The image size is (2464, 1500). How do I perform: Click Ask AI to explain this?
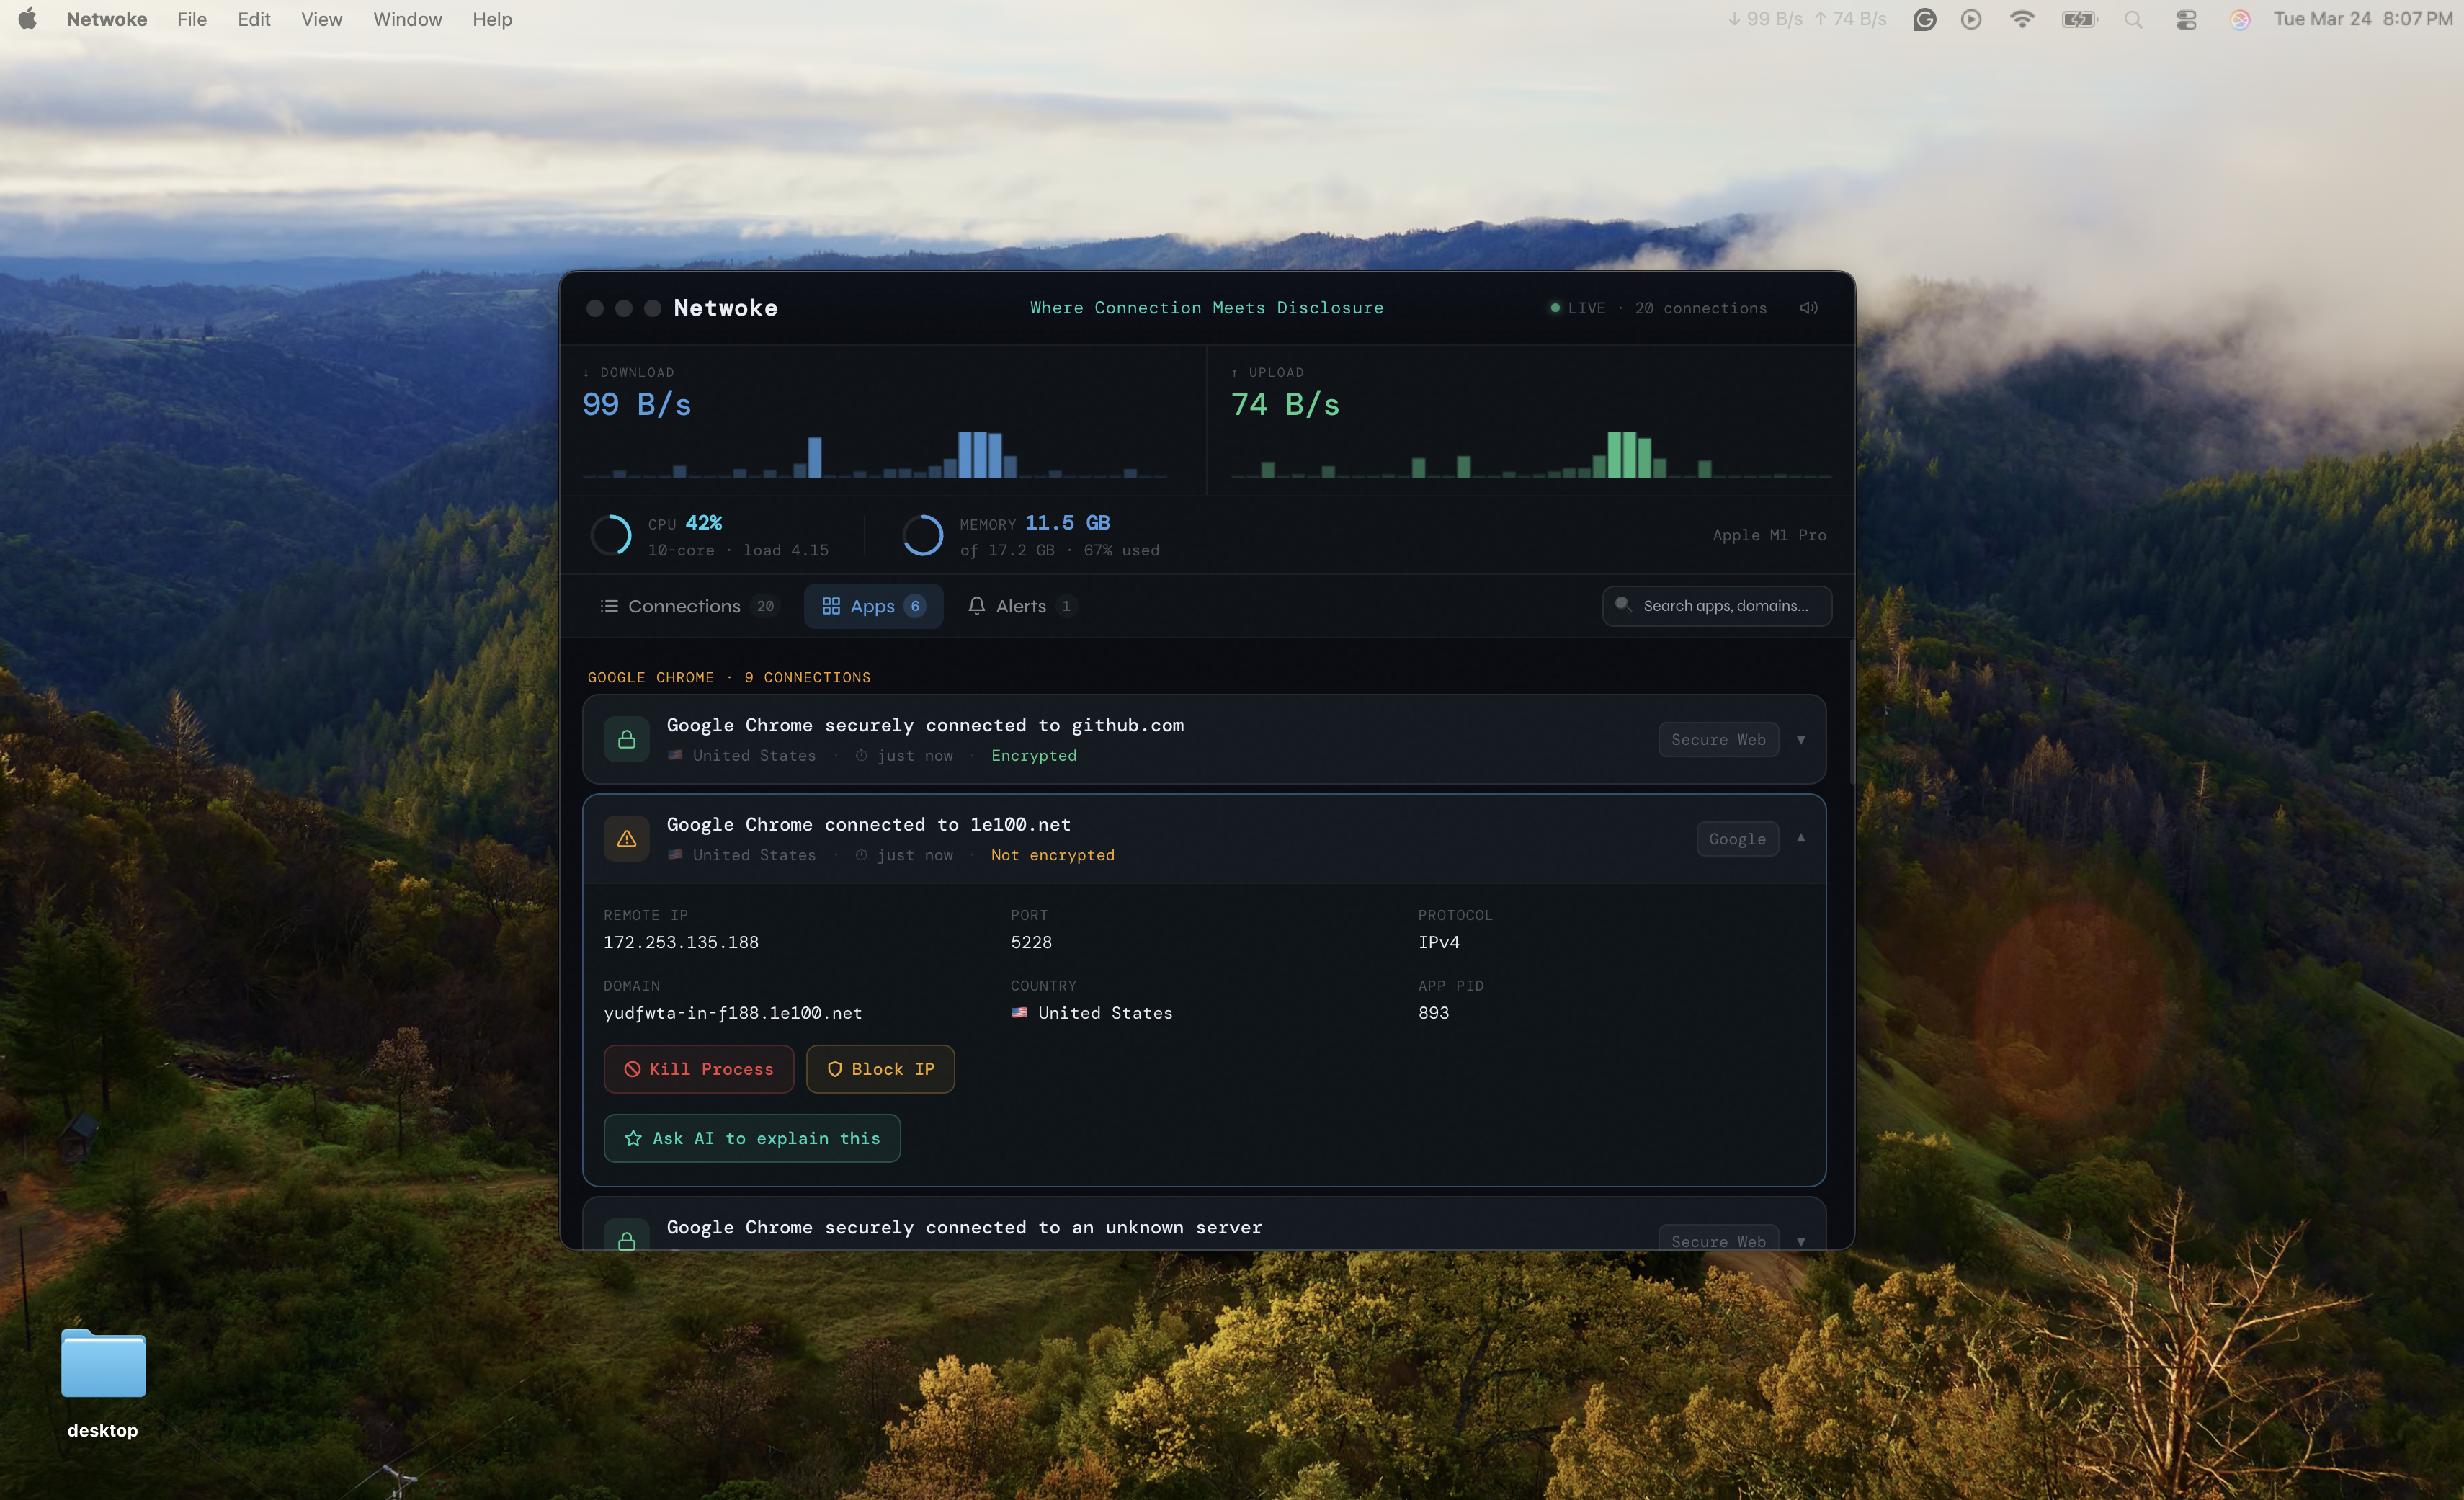pyautogui.click(x=752, y=1138)
